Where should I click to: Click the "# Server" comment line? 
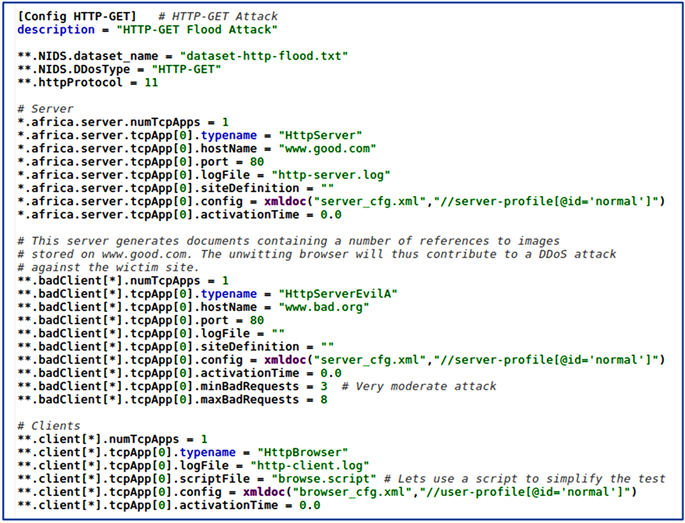[45, 109]
